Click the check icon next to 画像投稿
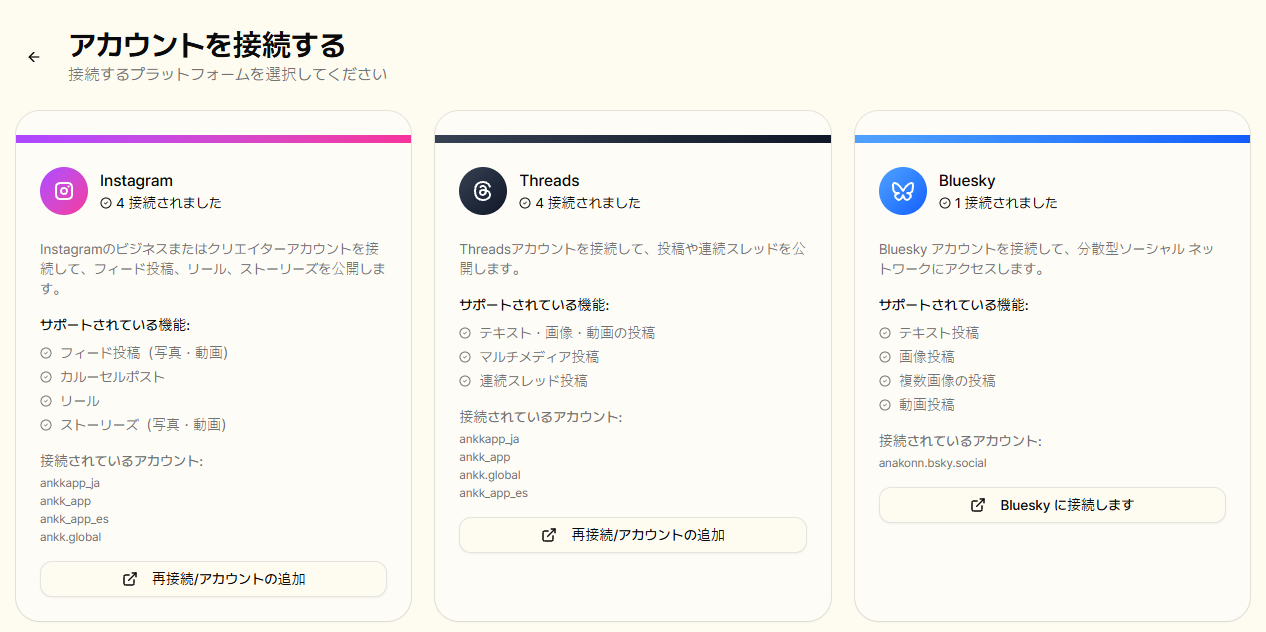This screenshot has width=1266, height=632. click(x=885, y=357)
